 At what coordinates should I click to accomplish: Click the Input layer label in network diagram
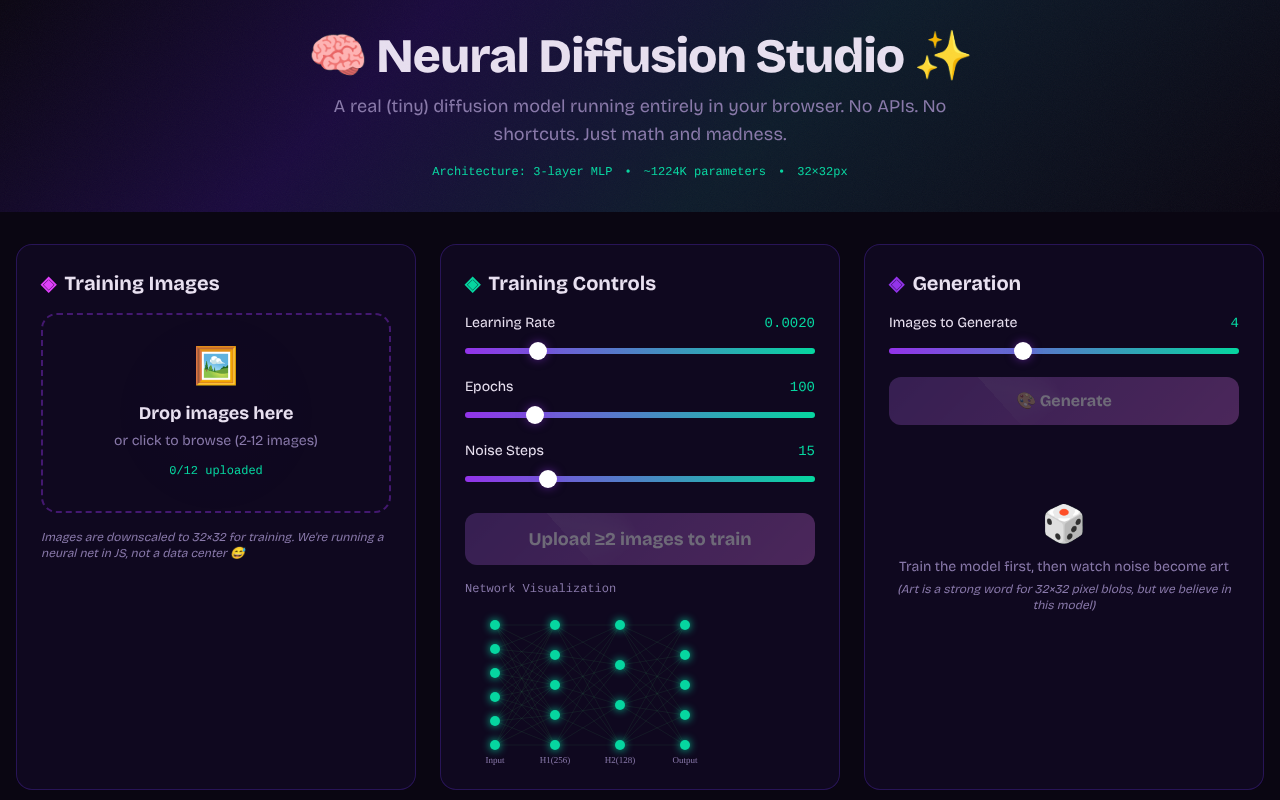(x=495, y=760)
